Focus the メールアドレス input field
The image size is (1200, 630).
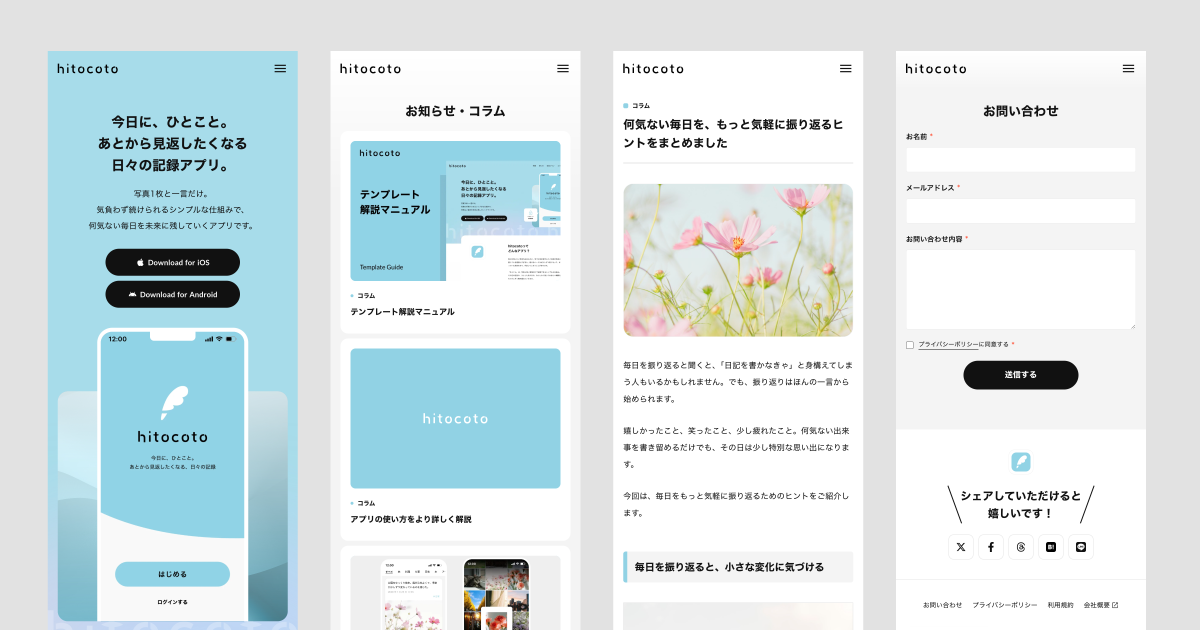(1021, 211)
